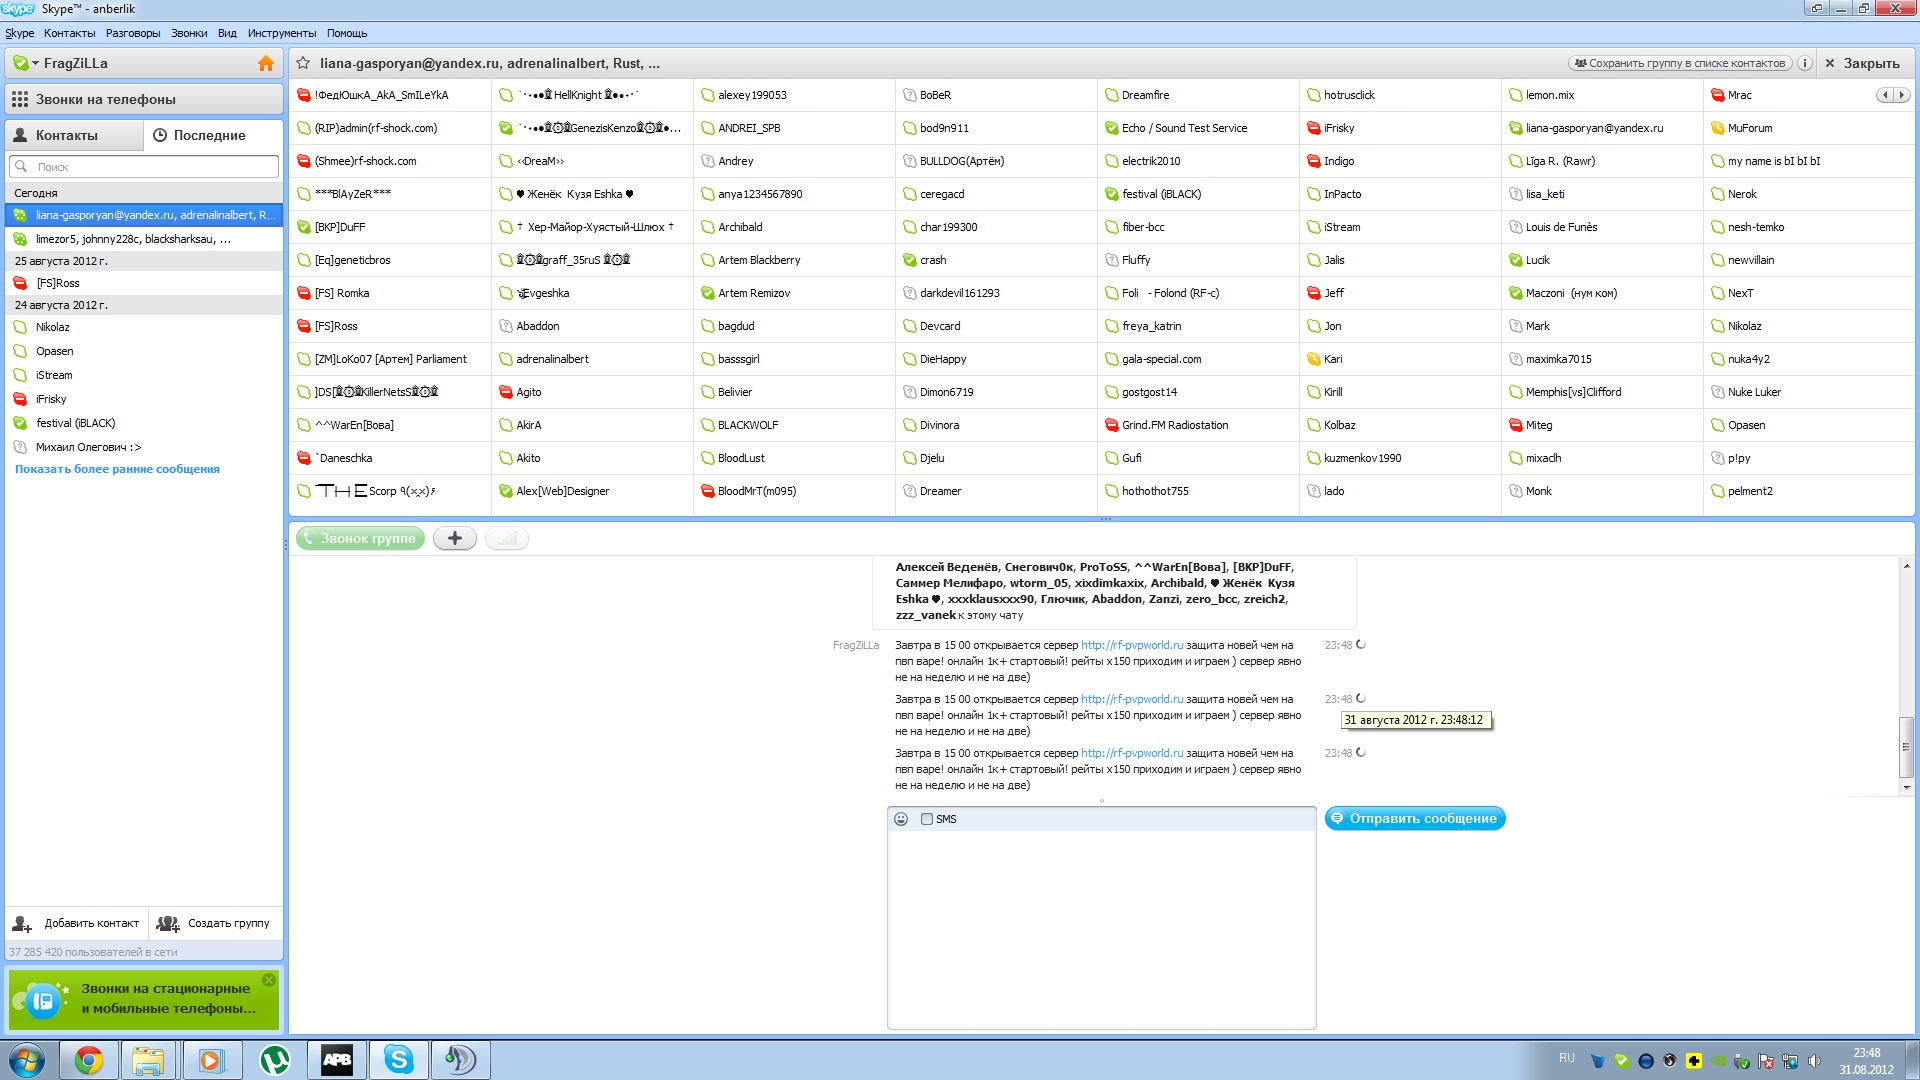
Task: Click Skype status tray icon
Action: click(1621, 1061)
